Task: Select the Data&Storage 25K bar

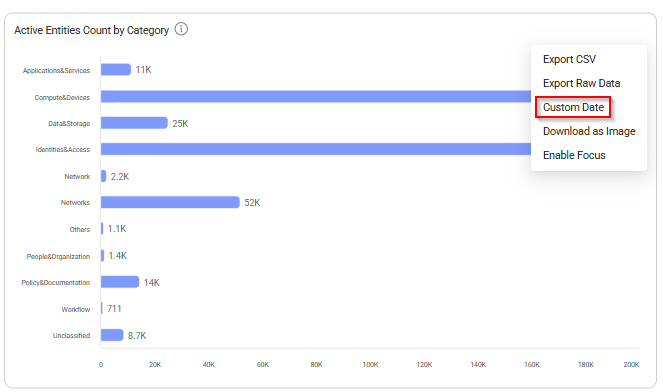Action: click(x=134, y=123)
